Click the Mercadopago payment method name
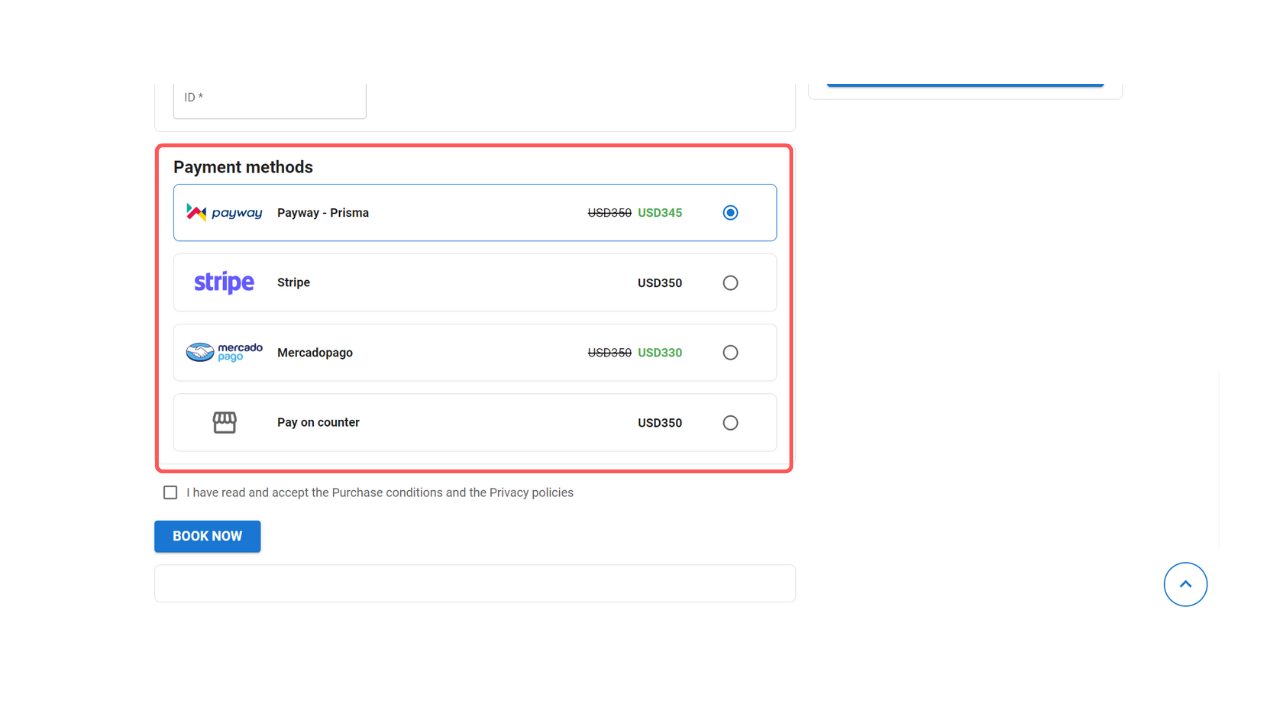The width and height of the screenshot is (1280, 720). coord(315,353)
